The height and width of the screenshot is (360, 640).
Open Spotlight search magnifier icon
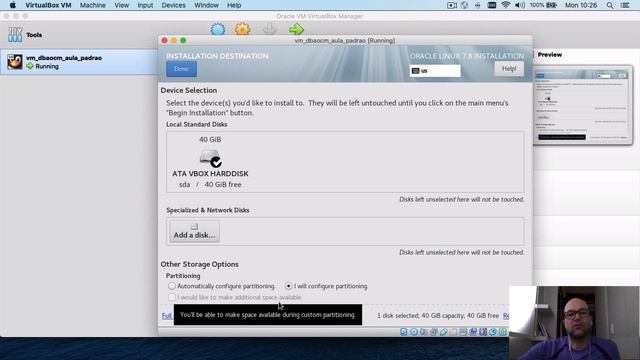point(610,5)
